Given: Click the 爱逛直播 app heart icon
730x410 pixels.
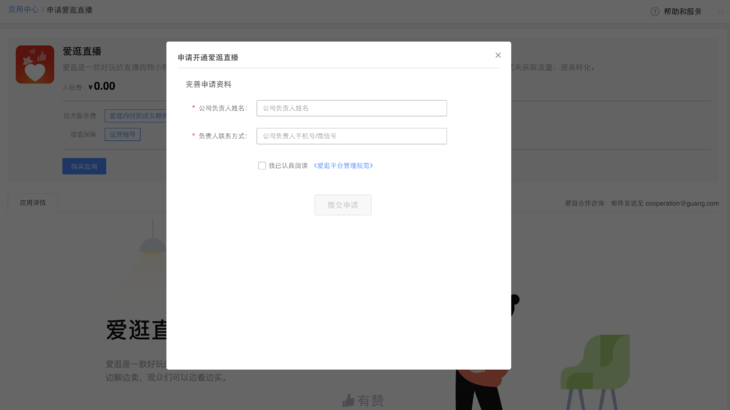Looking at the screenshot, I should (35, 64).
